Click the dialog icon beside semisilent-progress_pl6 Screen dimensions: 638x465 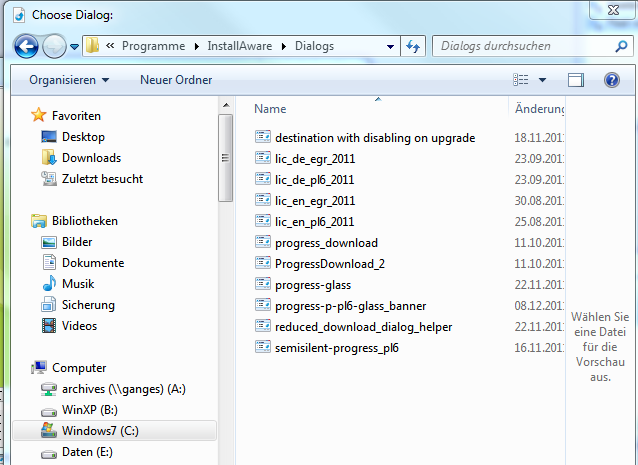(263, 347)
